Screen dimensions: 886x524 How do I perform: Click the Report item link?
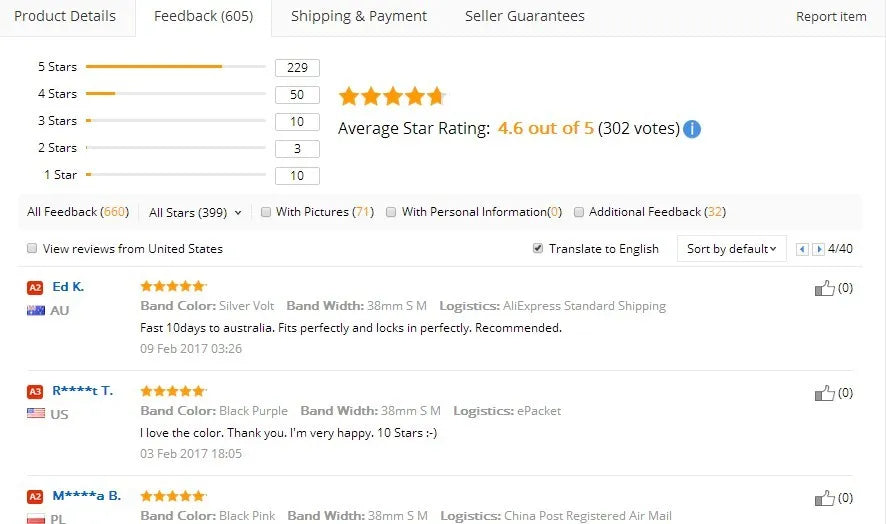[x=831, y=17]
